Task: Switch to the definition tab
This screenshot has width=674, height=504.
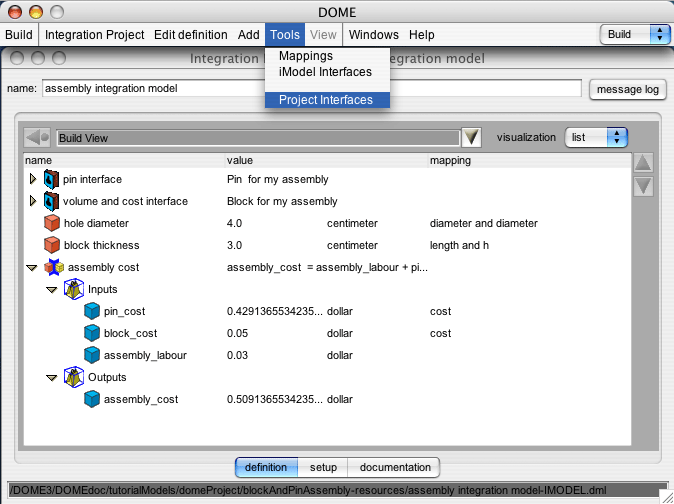Action: click(267, 467)
